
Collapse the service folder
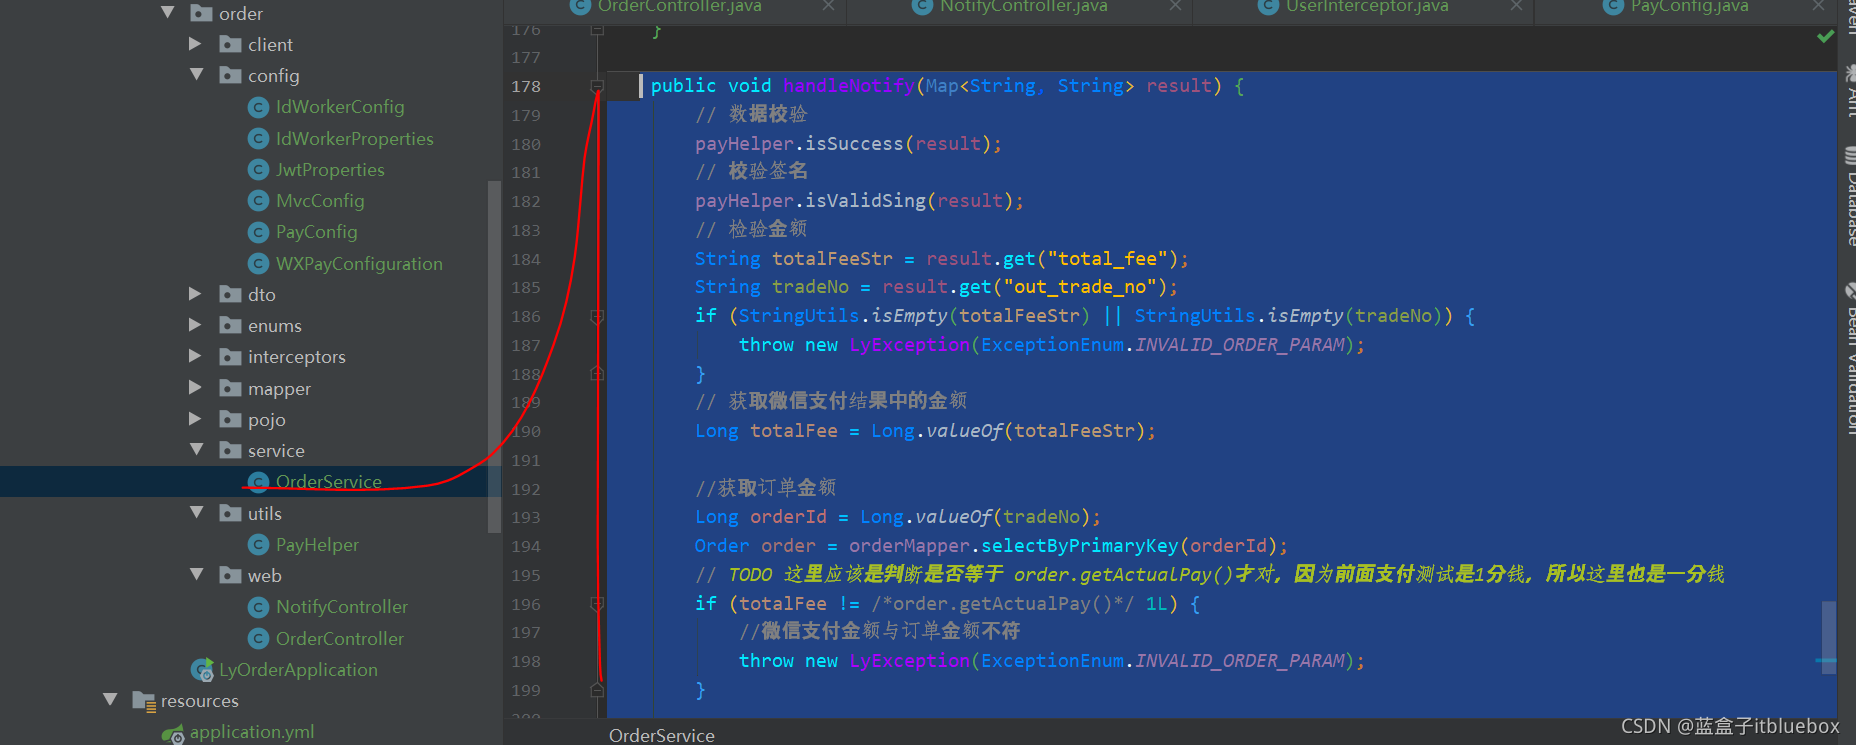196,450
